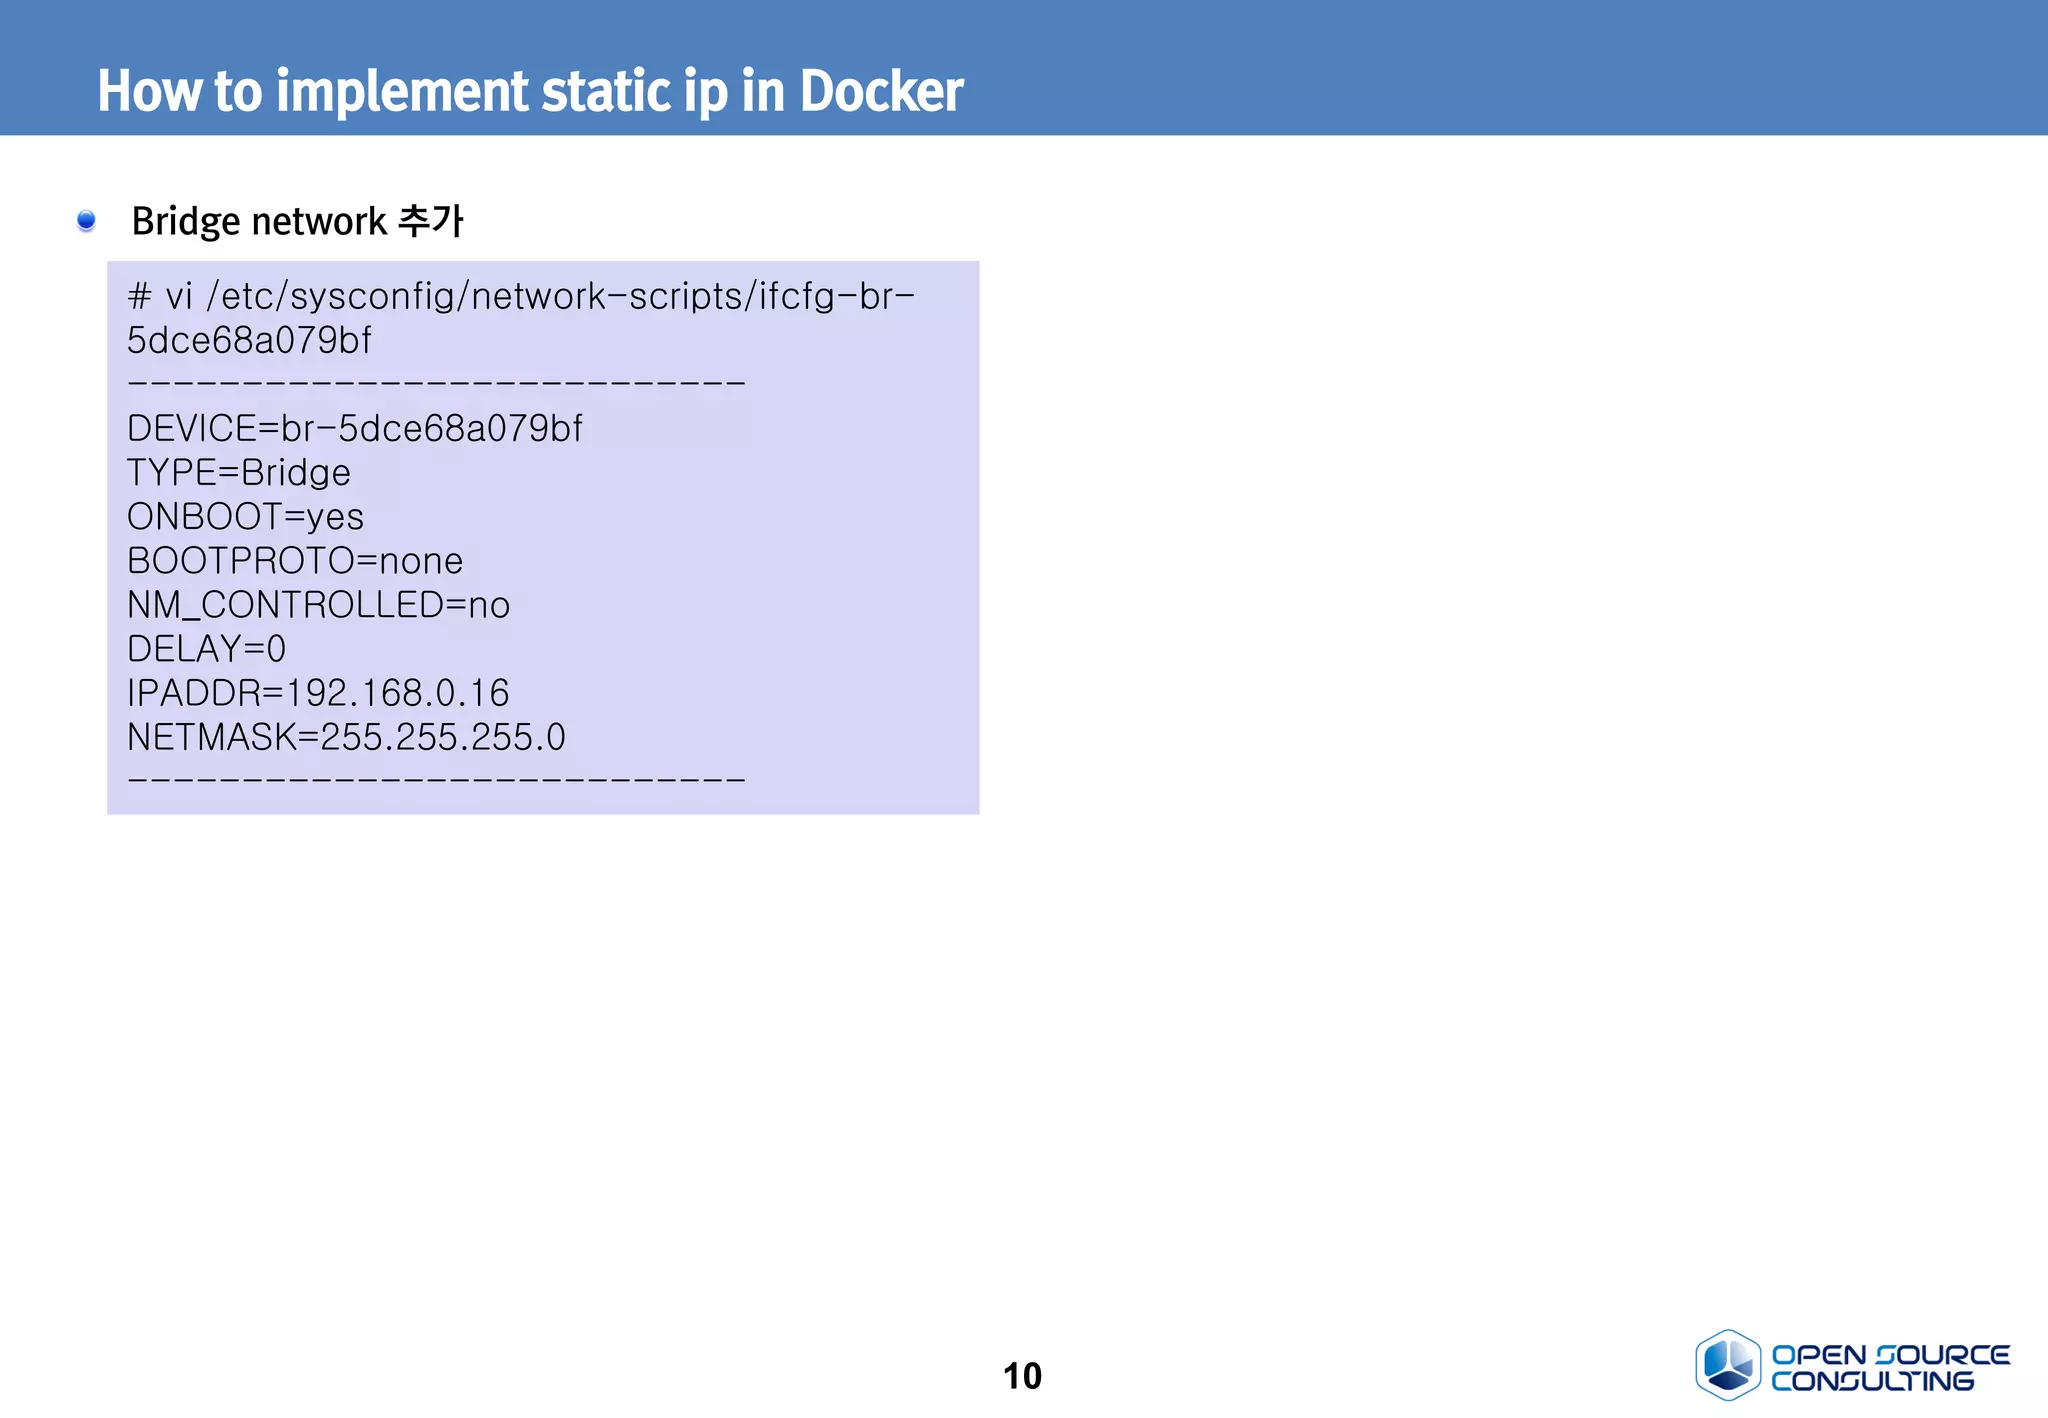2048x1418 pixels.
Task: Click the page number 10
Action: [1022, 1376]
